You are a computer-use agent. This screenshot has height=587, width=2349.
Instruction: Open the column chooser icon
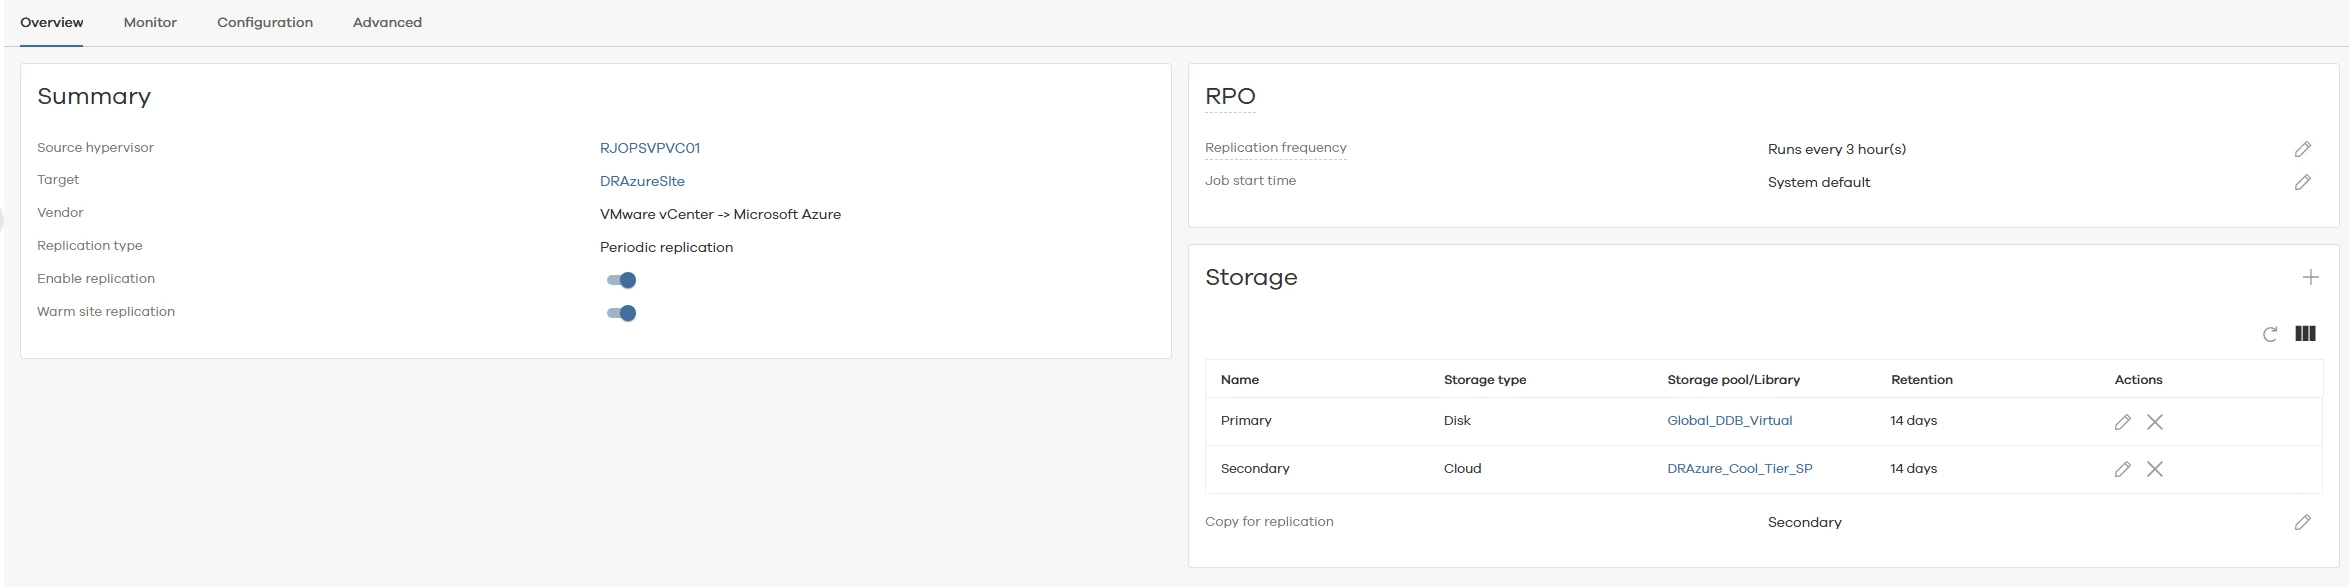(2305, 334)
